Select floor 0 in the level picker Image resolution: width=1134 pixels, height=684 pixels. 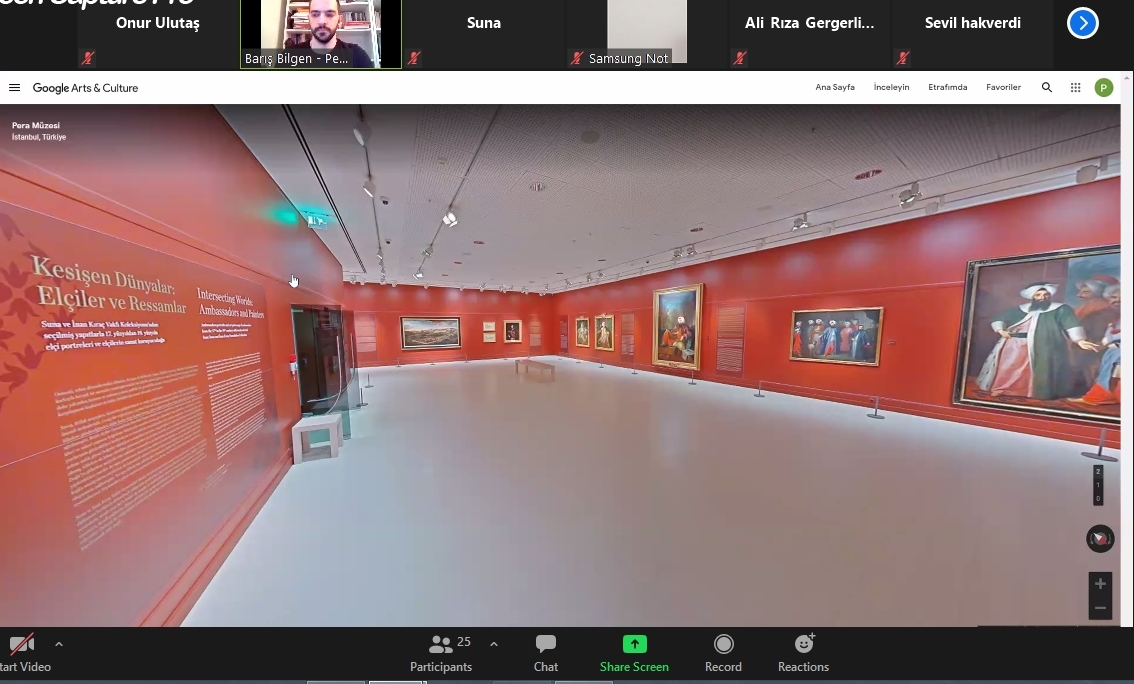(x=1098, y=498)
